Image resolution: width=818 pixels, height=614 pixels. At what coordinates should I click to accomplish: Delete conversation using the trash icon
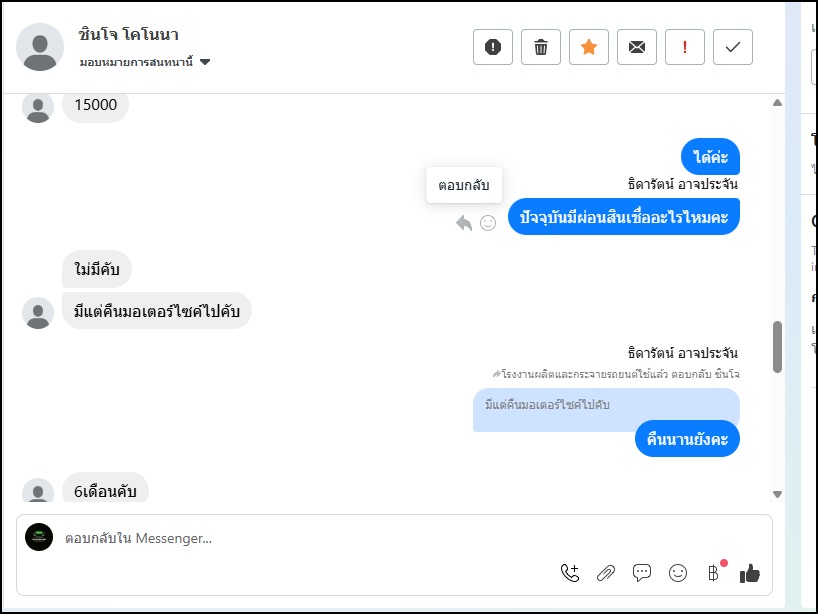coord(541,47)
